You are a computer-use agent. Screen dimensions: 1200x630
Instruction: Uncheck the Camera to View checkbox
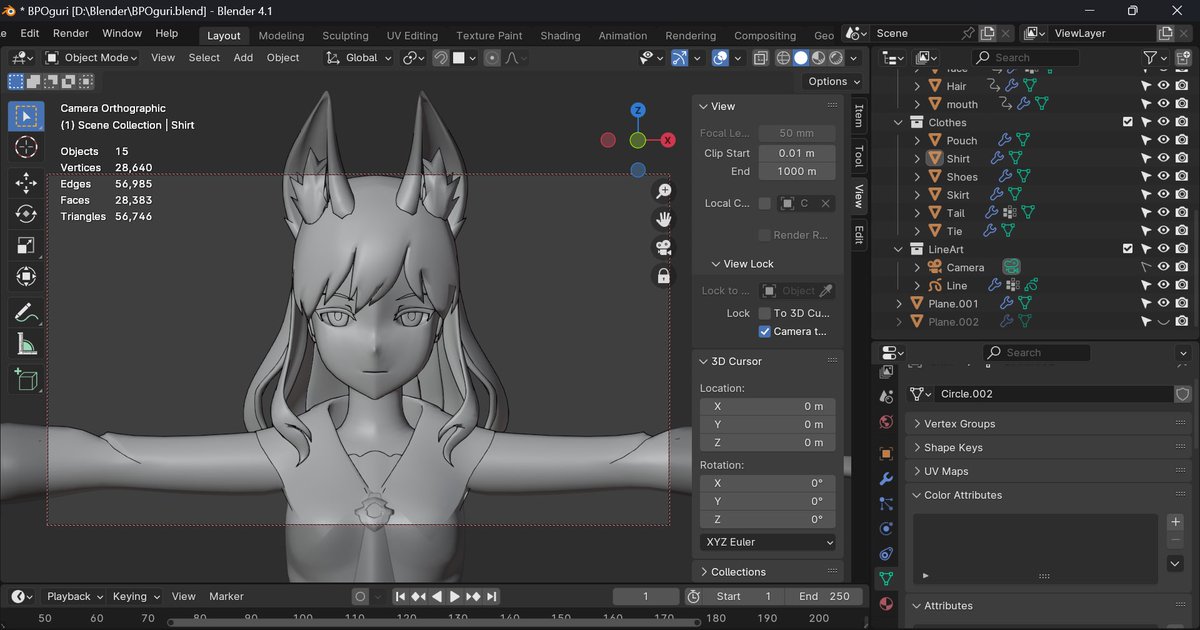[x=765, y=331]
